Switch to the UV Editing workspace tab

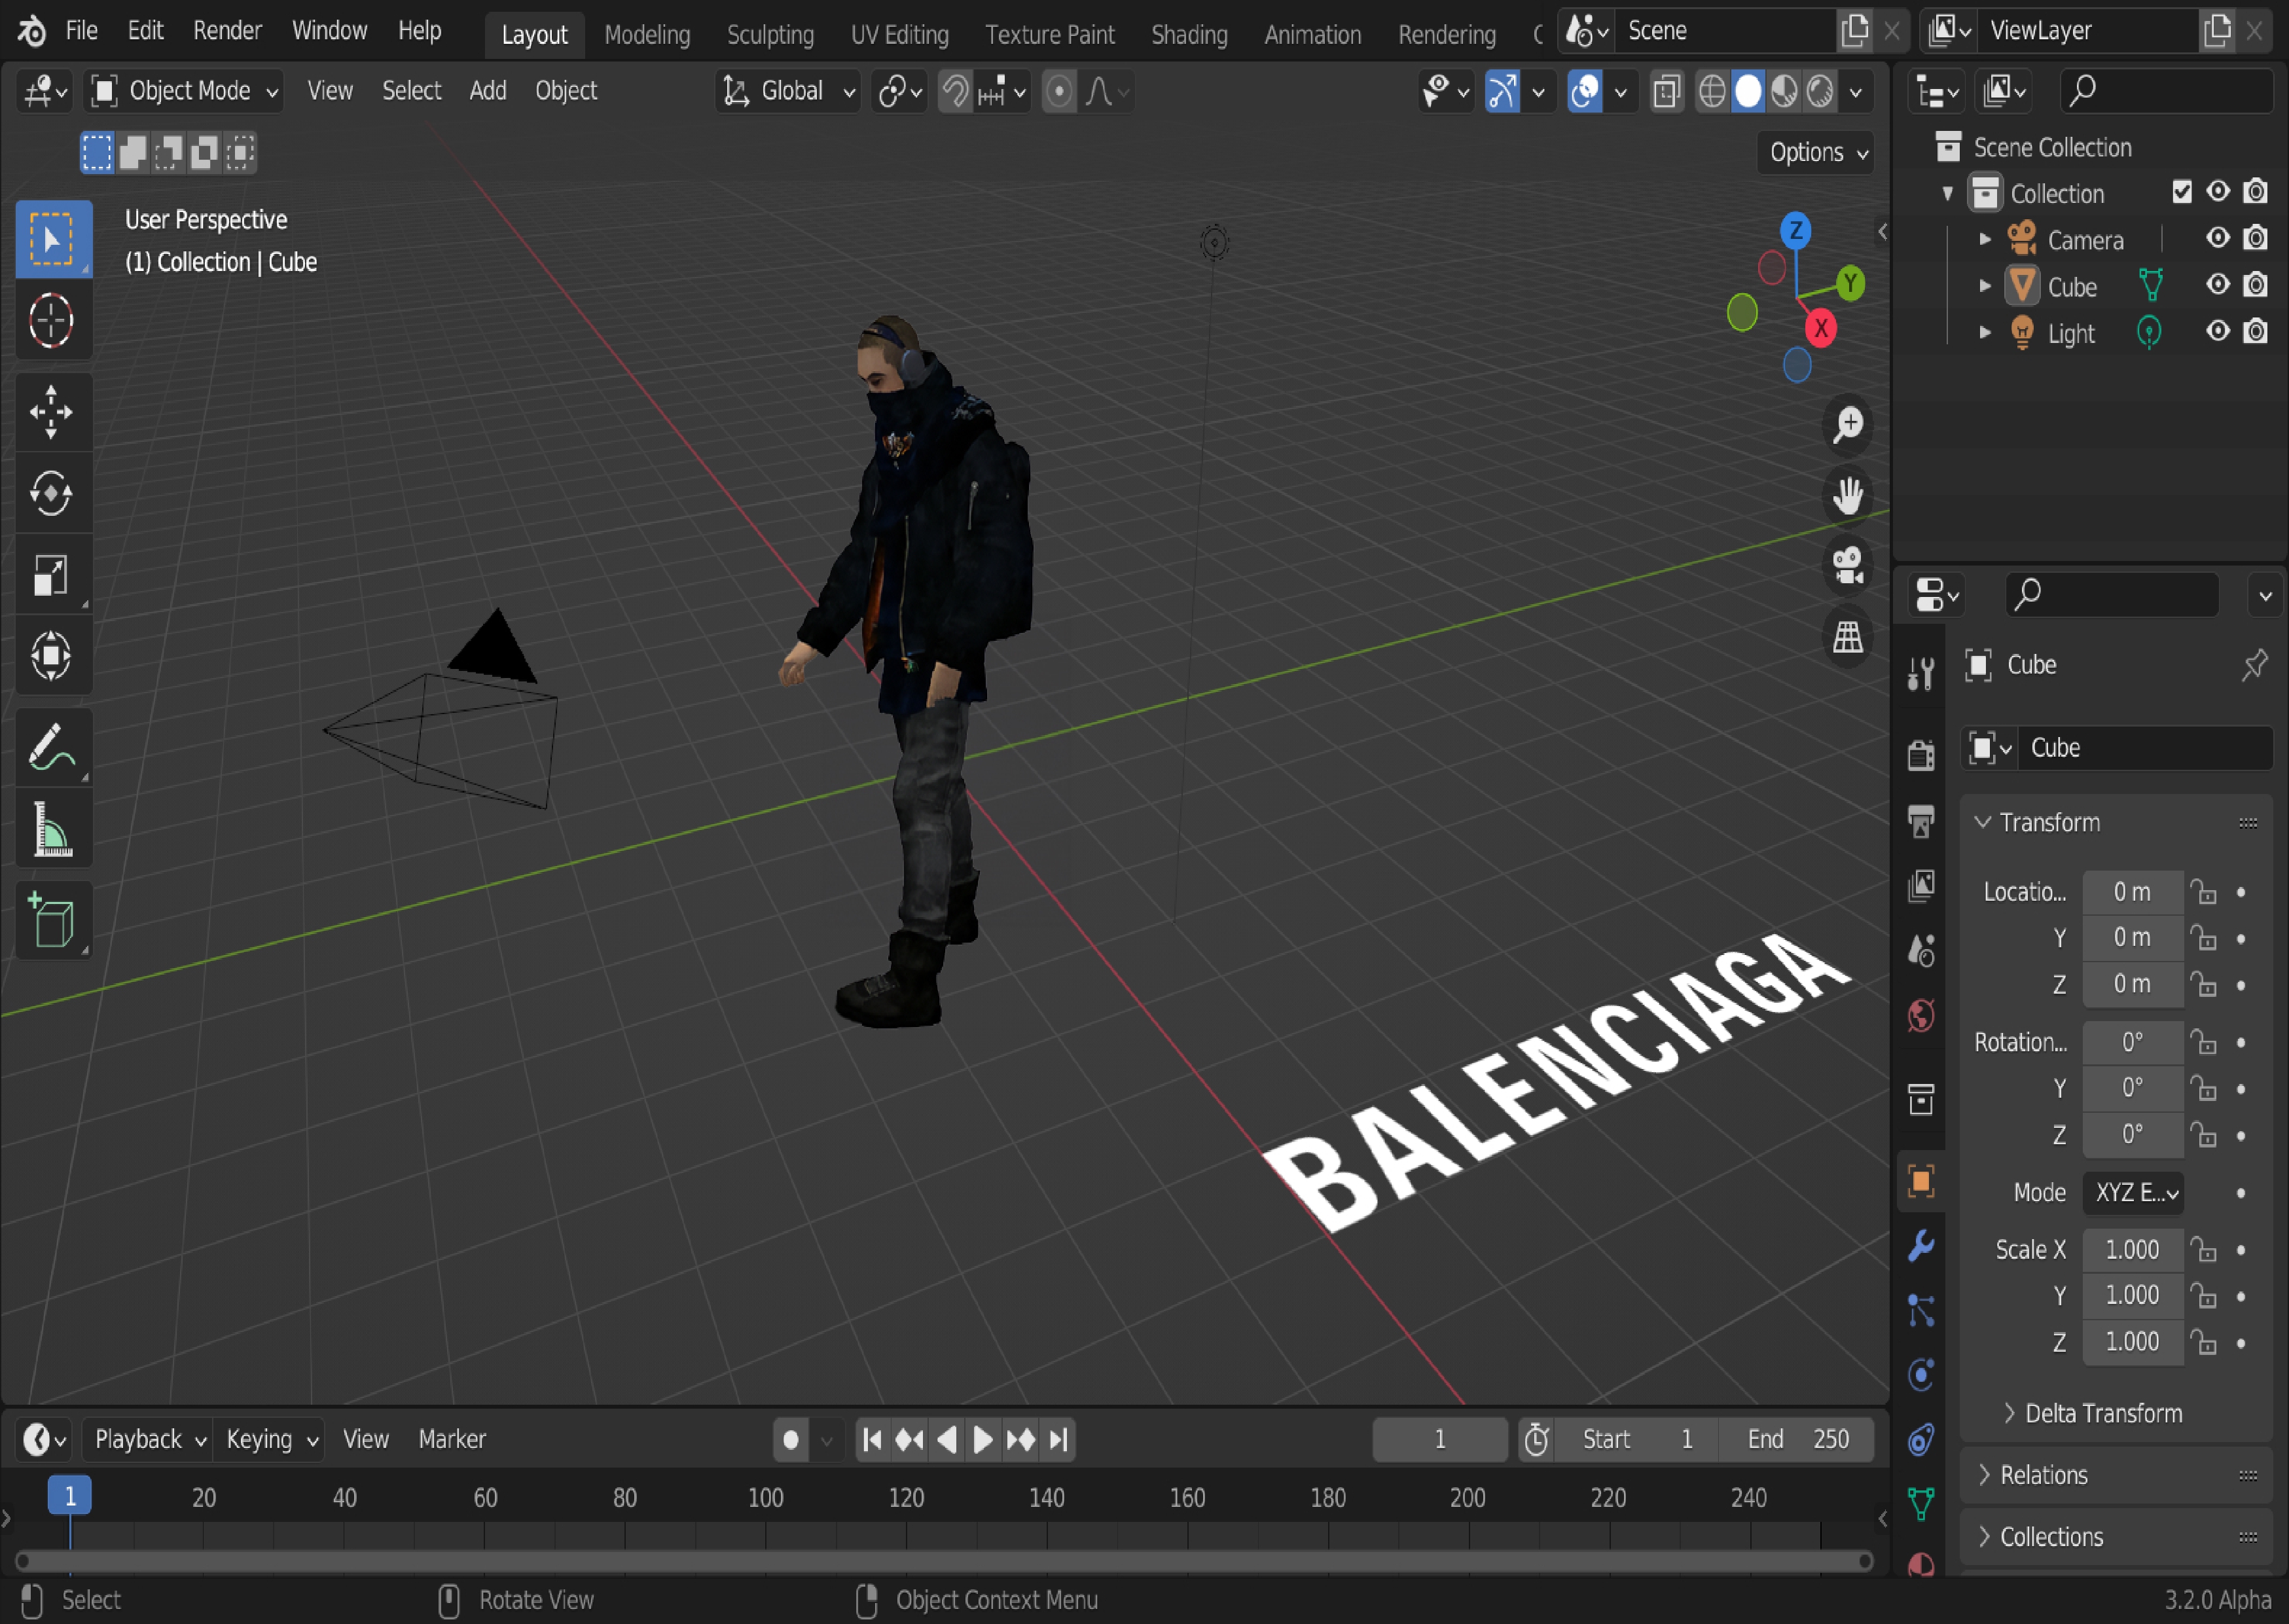tap(899, 35)
